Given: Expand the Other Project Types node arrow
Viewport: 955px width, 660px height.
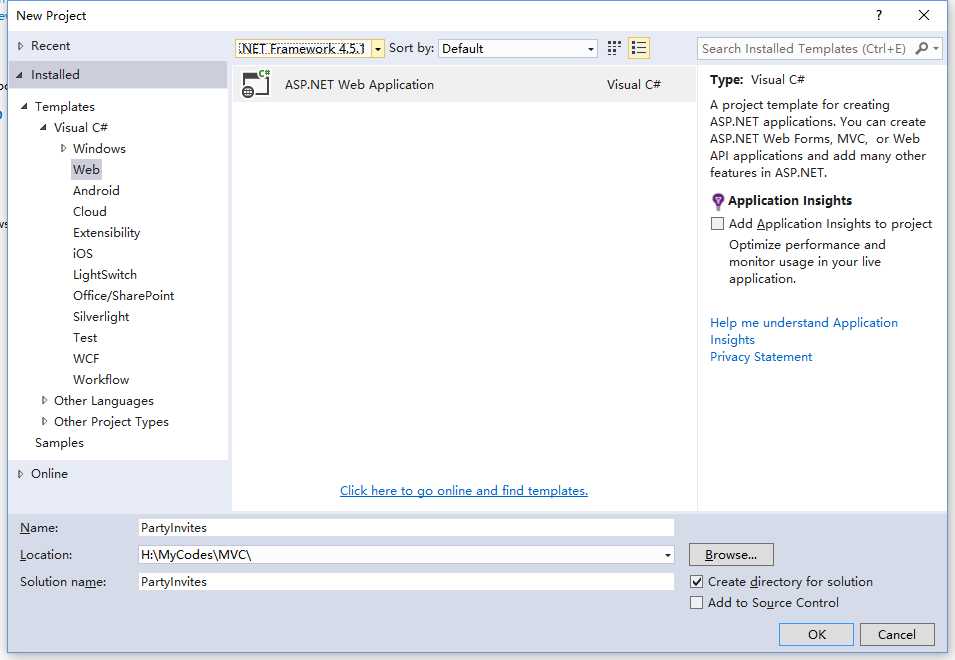Looking at the screenshot, I should coord(44,421).
